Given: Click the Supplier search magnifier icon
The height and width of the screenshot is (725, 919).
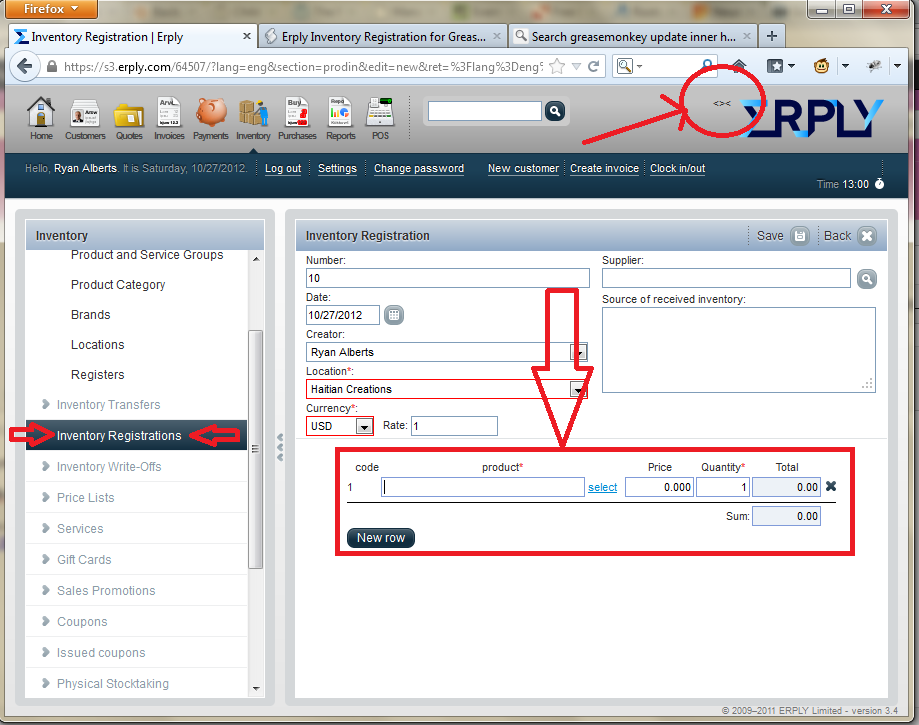Looking at the screenshot, I should tap(867, 279).
